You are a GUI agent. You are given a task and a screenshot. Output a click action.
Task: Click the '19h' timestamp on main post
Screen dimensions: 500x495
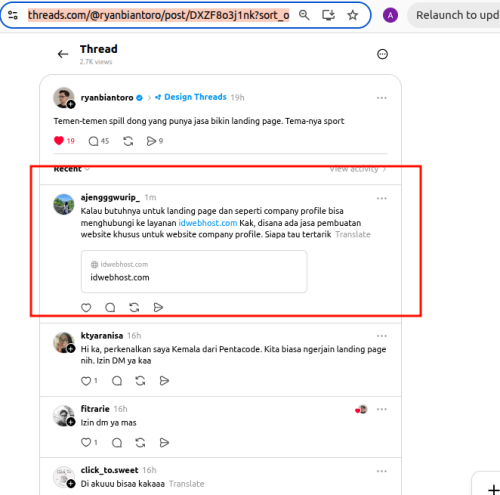click(238, 98)
